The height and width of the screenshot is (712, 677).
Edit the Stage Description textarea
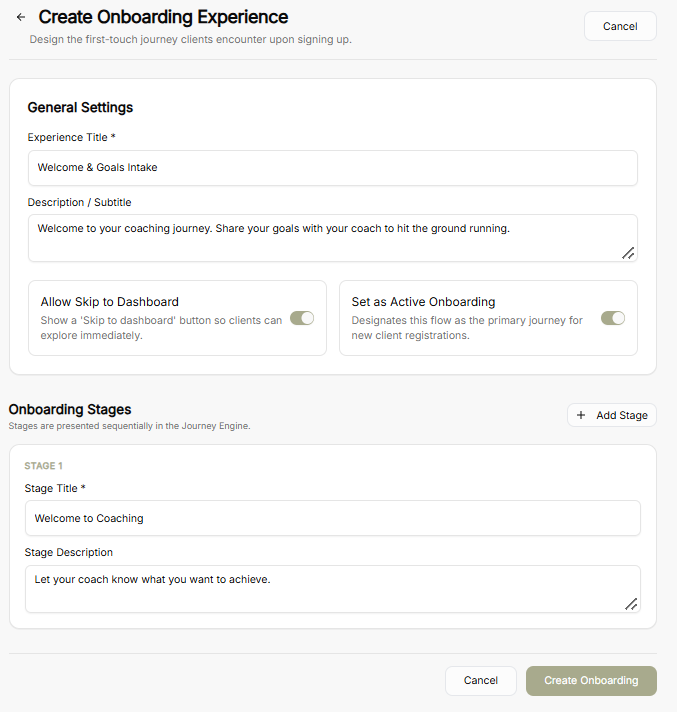(333, 589)
